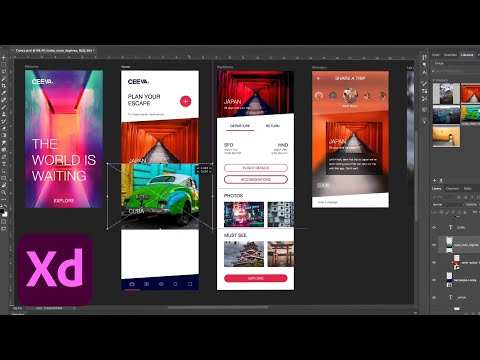The width and height of the screenshot is (480, 360).
Task: Select the Home artboard label
Action: pyautogui.click(x=126, y=67)
